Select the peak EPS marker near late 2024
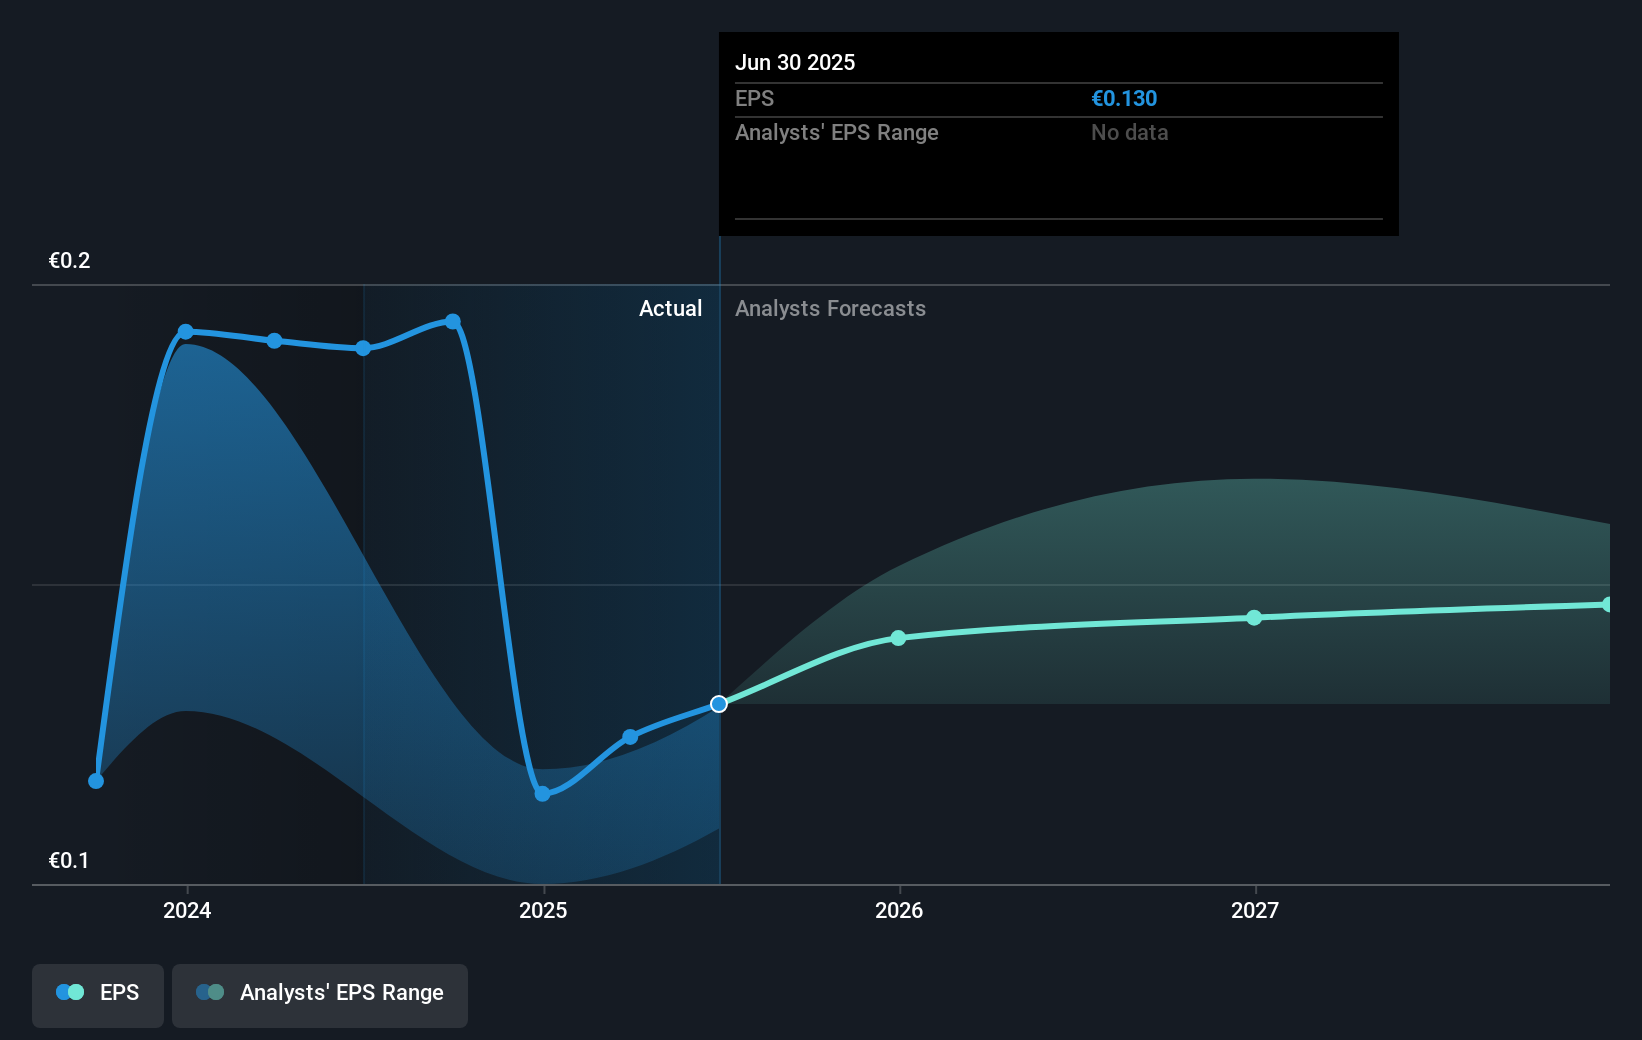The height and width of the screenshot is (1040, 1642). click(453, 320)
